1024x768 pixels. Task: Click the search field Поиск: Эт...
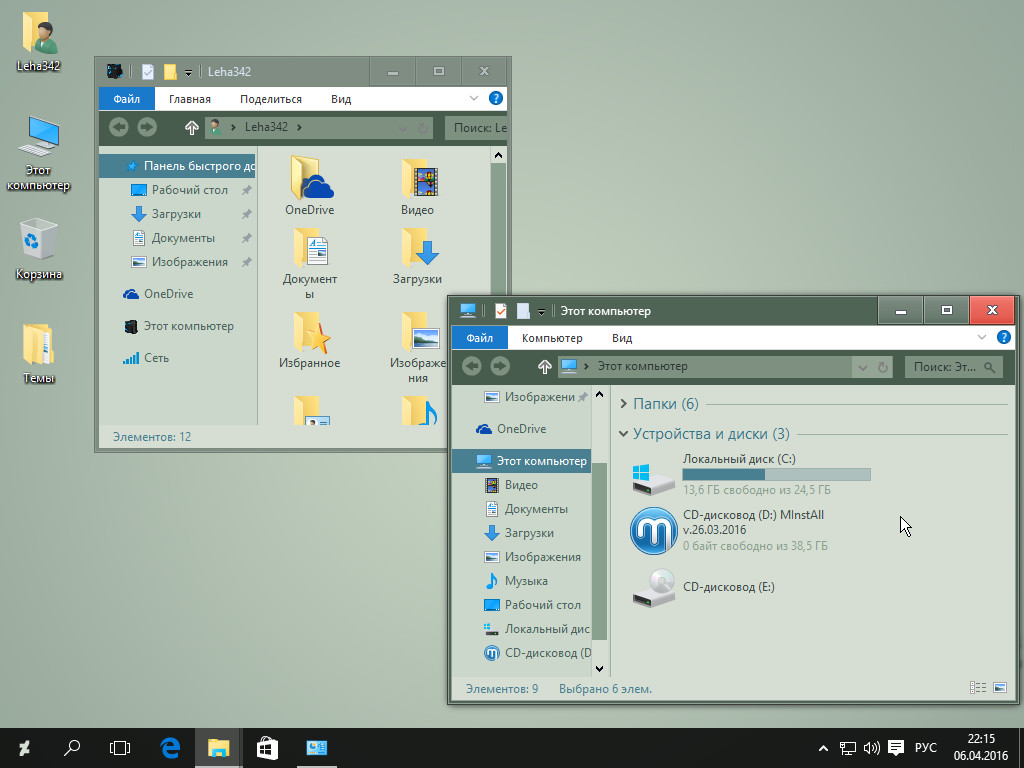pyautogui.click(x=944, y=367)
